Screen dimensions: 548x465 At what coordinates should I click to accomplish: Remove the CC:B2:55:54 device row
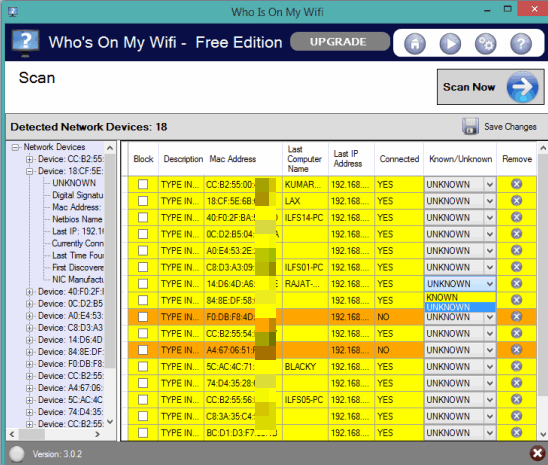click(x=516, y=333)
